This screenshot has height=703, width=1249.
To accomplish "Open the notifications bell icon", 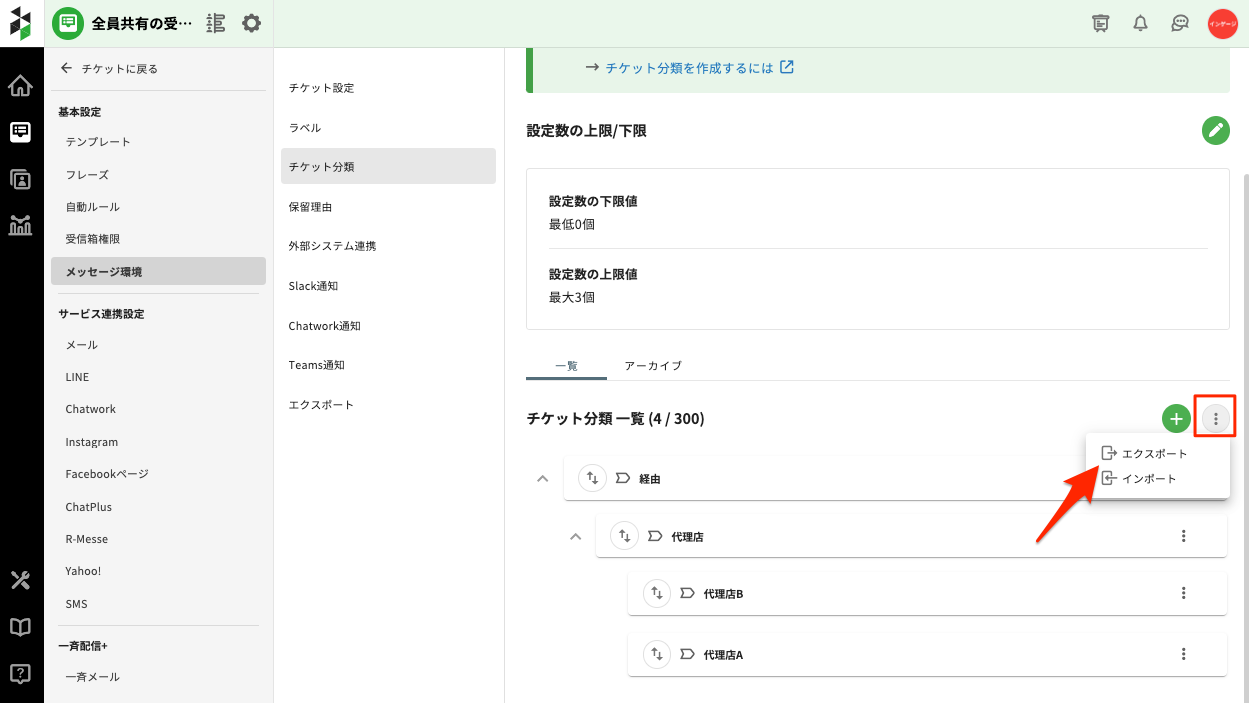I will pos(1140,23).
